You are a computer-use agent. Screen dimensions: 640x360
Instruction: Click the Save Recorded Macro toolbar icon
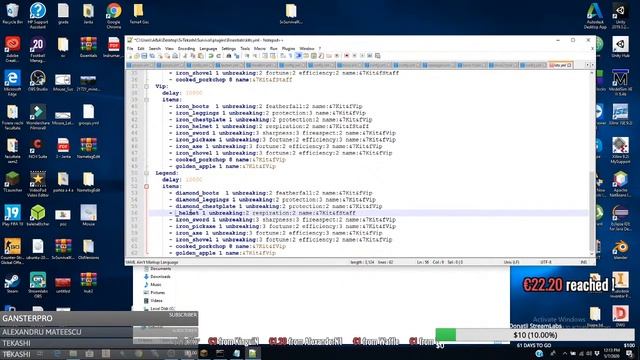tap(377, 56)
